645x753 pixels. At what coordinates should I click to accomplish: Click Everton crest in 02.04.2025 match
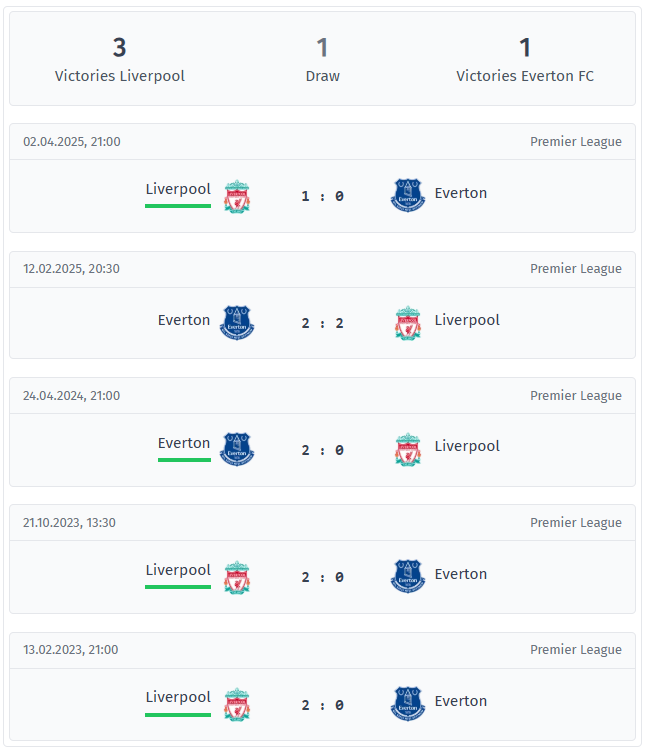pos(408,195)
